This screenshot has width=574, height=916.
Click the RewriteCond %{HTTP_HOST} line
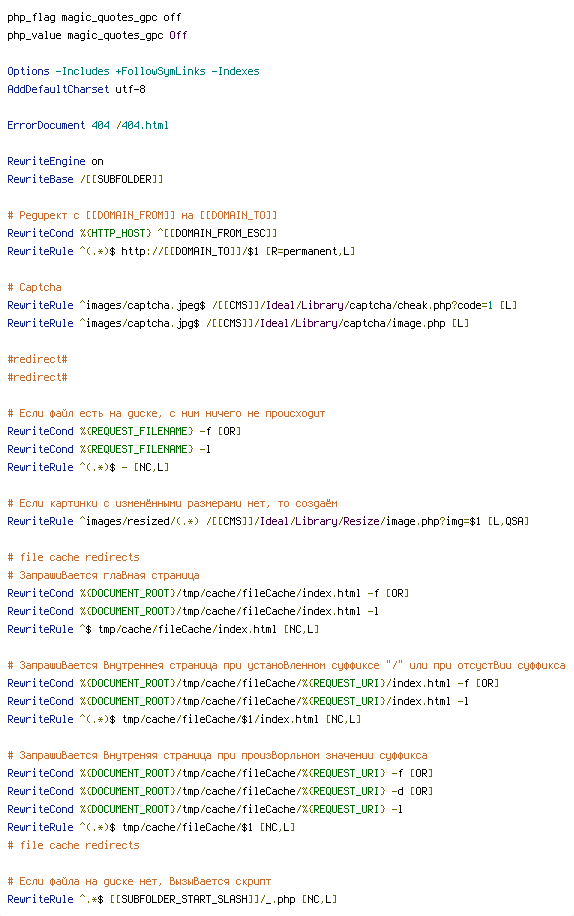click(x=142, y=233)
